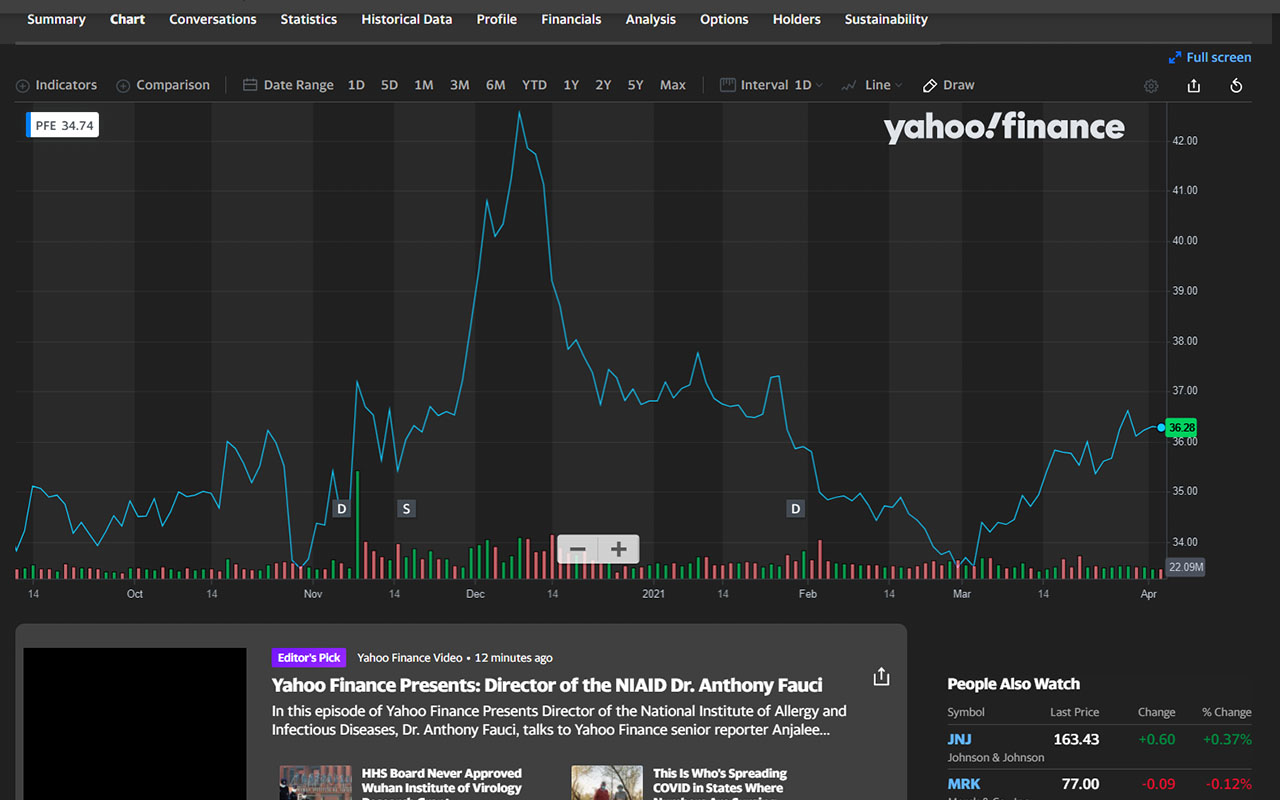
Task: Play the black Fauci video thumbnail
Action: coord(135,724)
